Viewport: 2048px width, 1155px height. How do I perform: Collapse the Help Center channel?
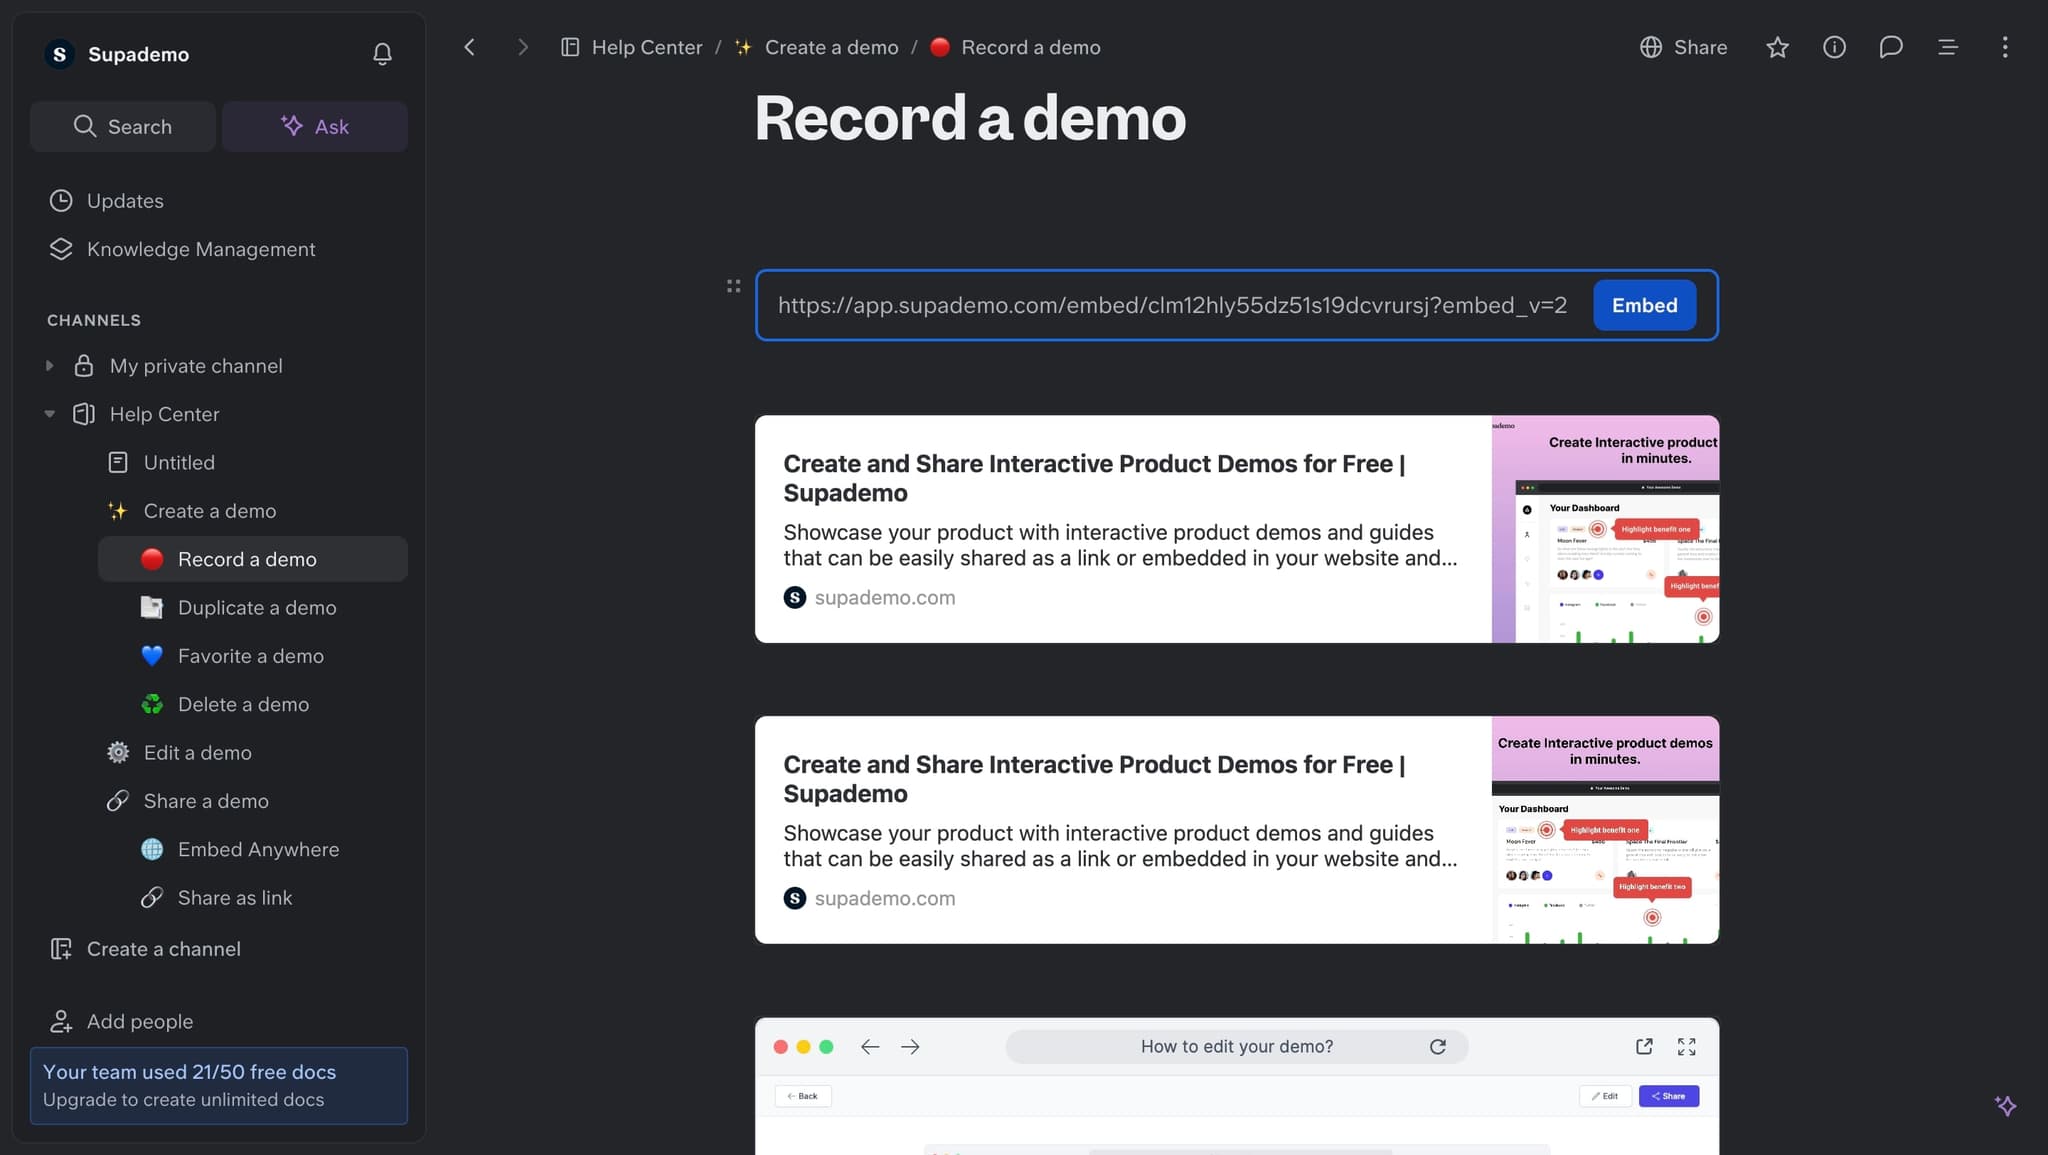click(x=49, y=414)
